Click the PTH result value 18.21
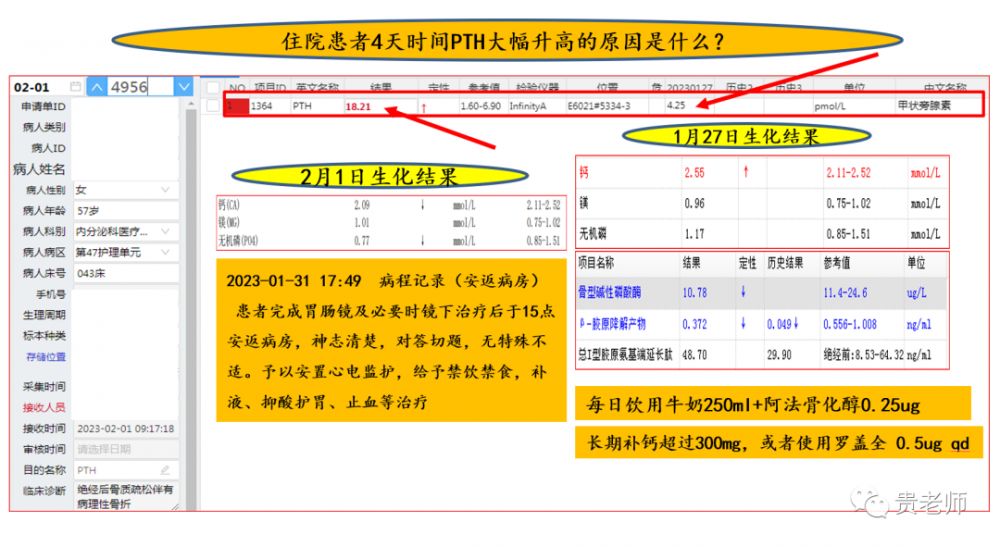This screenshot has height=547, width=1000. (x=358, y=104)
